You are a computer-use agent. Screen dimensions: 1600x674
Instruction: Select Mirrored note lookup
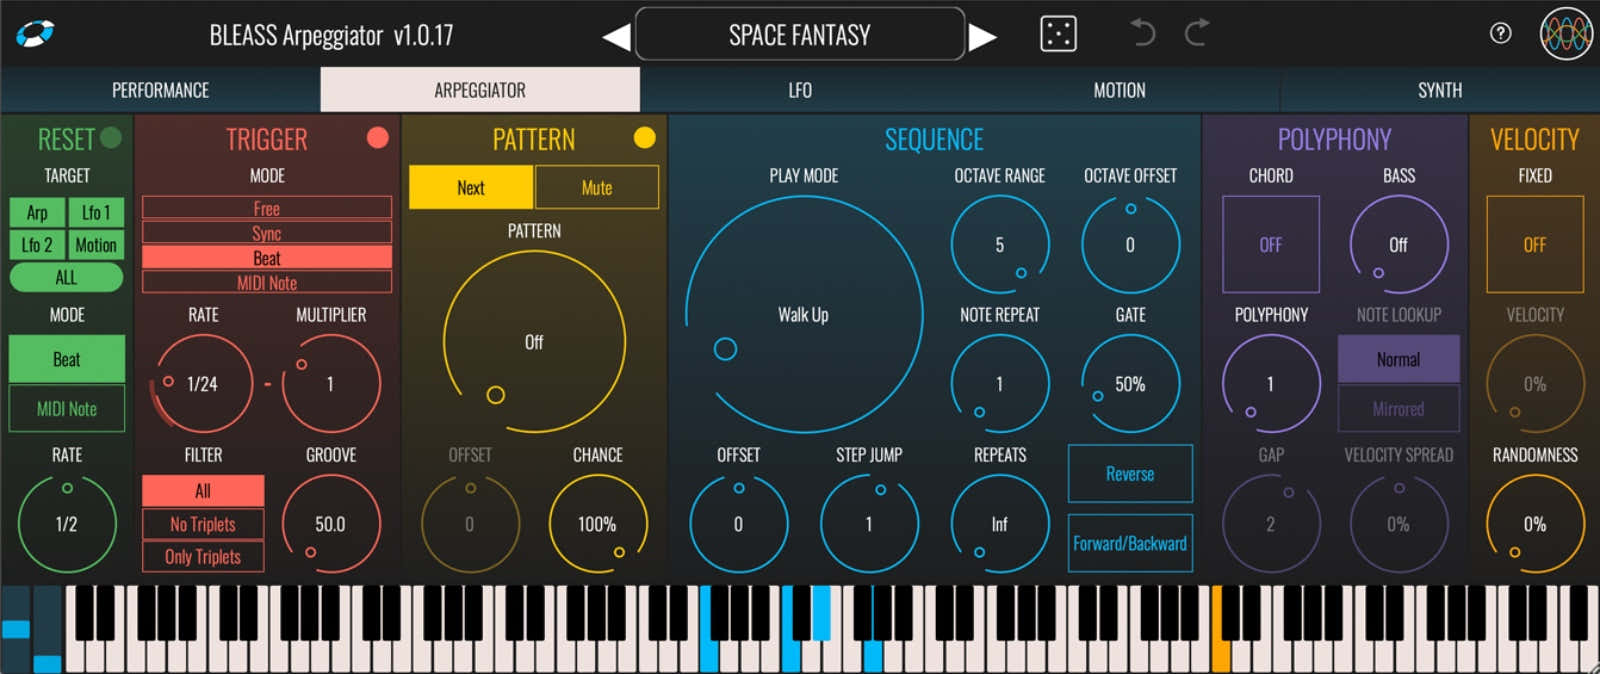pos(1398,408)
